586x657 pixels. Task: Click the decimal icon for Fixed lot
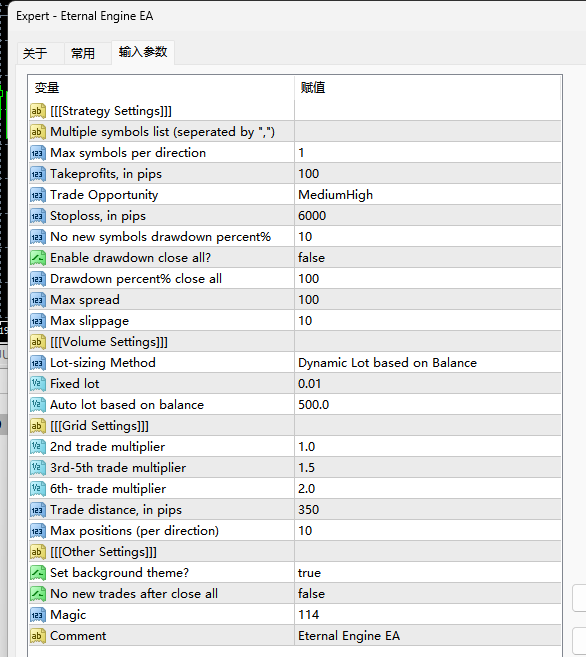38,384
